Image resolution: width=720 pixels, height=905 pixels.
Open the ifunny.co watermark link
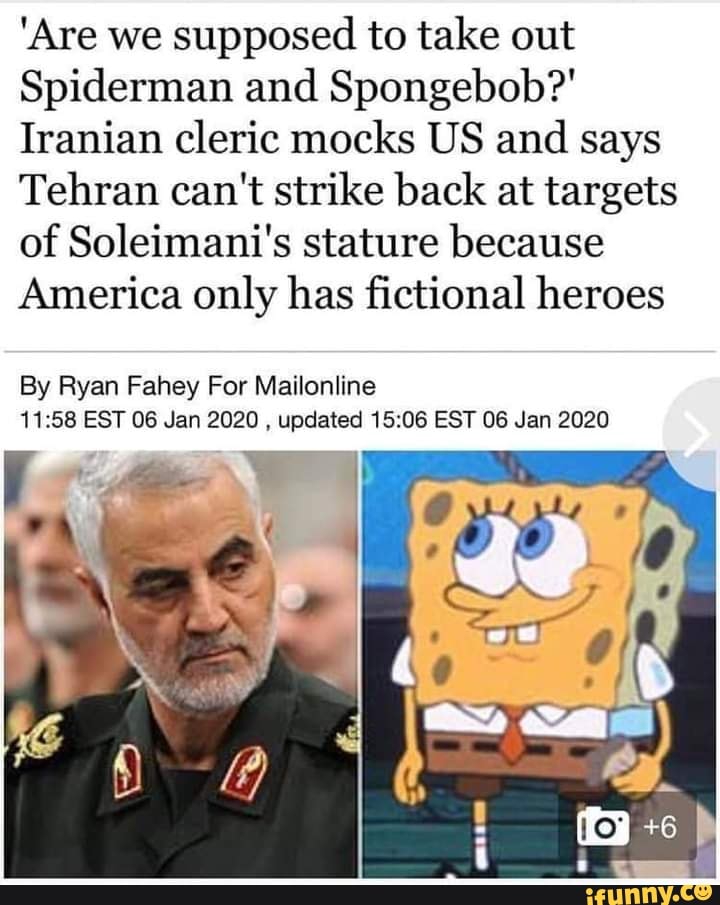[648, 895]
